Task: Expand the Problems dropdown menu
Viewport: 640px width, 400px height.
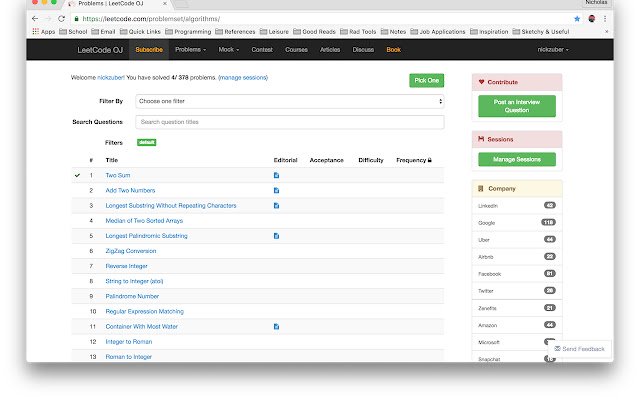Action: coord(190,49)
